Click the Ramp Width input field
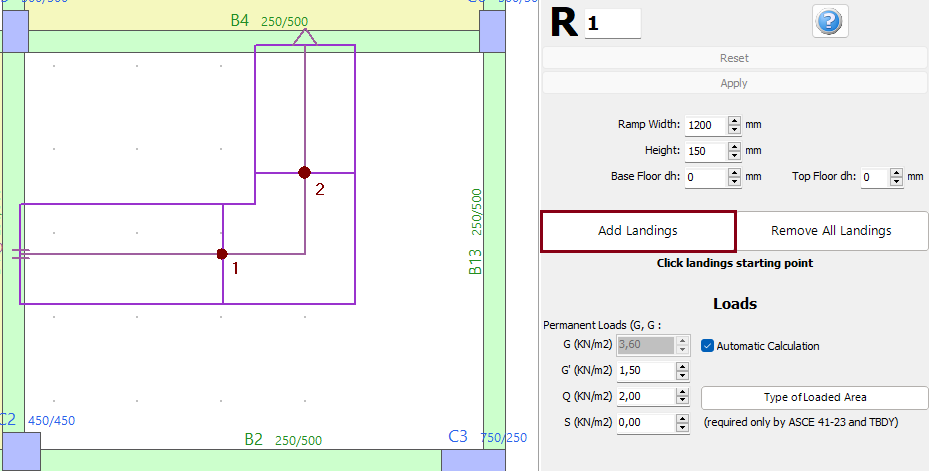 [704, 125]
